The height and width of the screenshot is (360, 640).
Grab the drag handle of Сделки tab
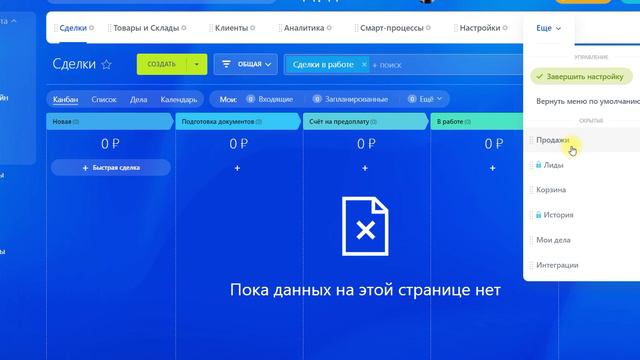tap(56, 28)
